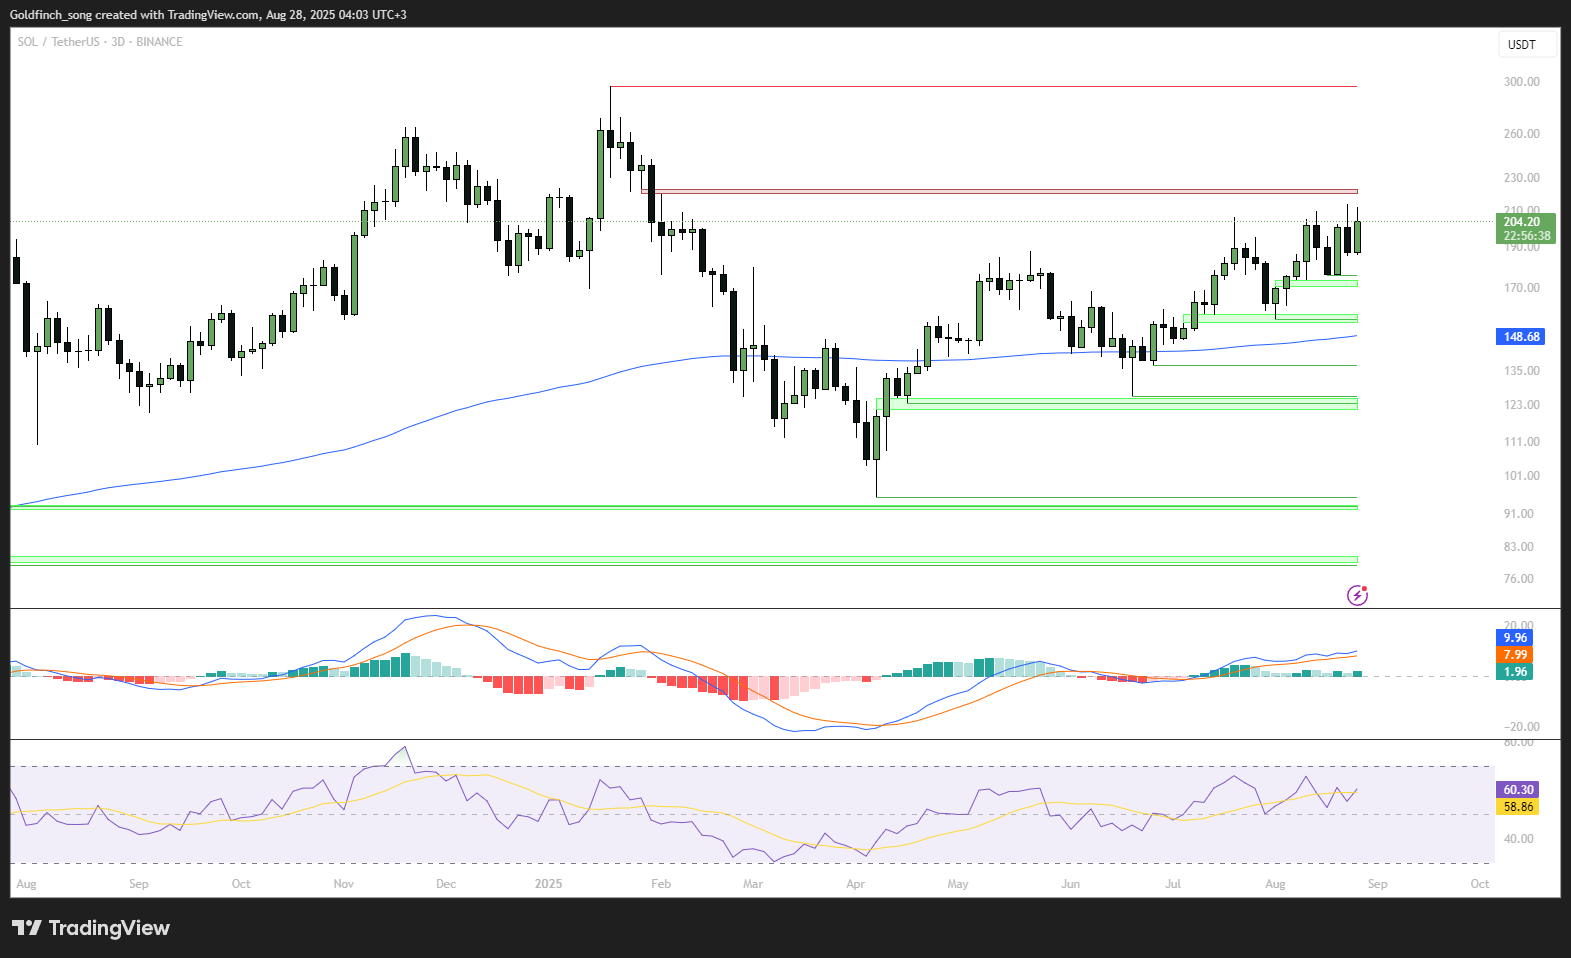
Task: Click the 123.00 price axis label
Action: point(1521,405)
